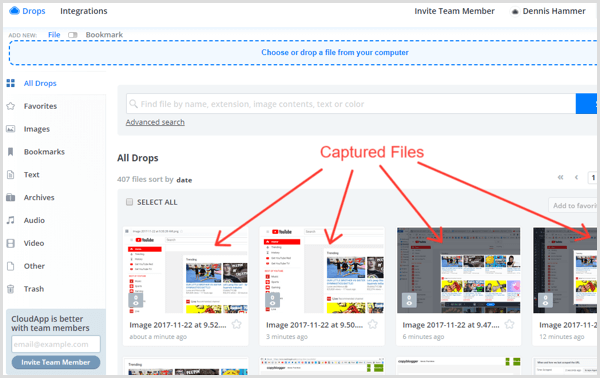The height and width of the screenshot is (378, 600).
Task: Open thumbnail of Image 2017-11-22 at 9.47
Action: click(458, 270)
